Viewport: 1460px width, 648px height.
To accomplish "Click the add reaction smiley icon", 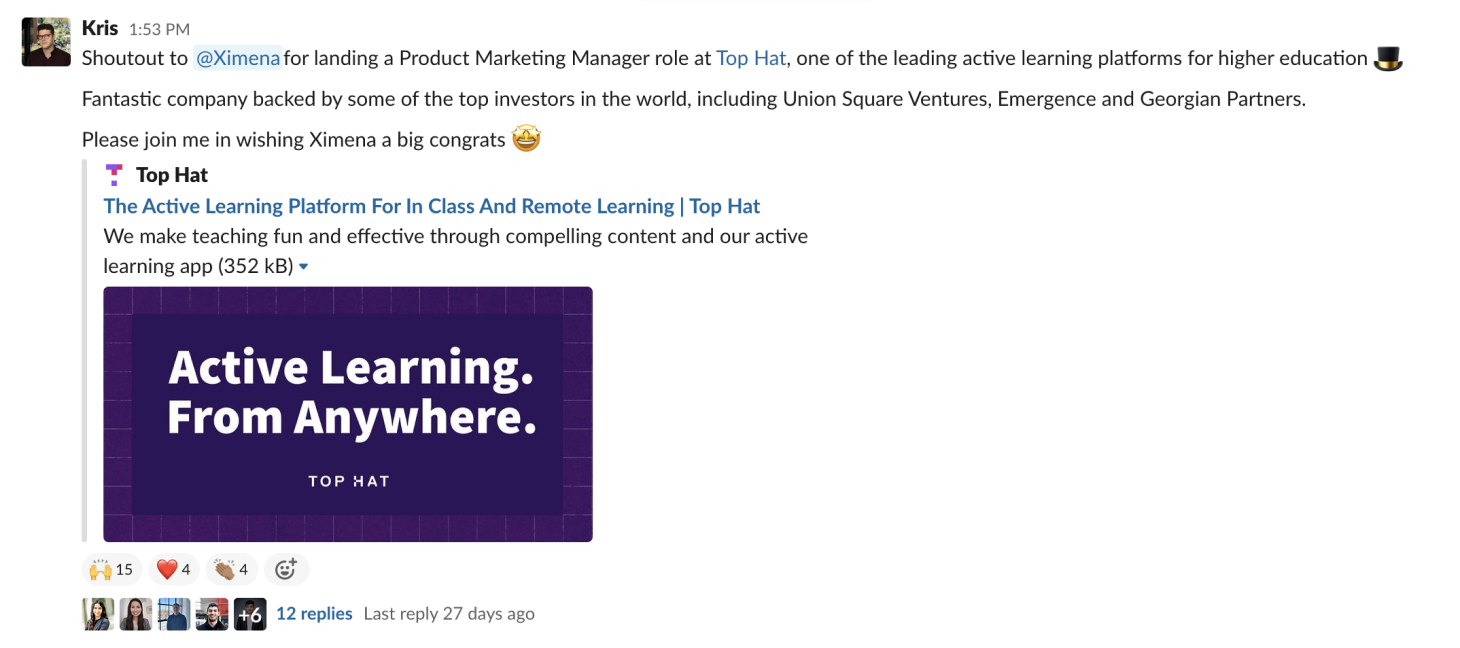I will [x=286, y=569].
